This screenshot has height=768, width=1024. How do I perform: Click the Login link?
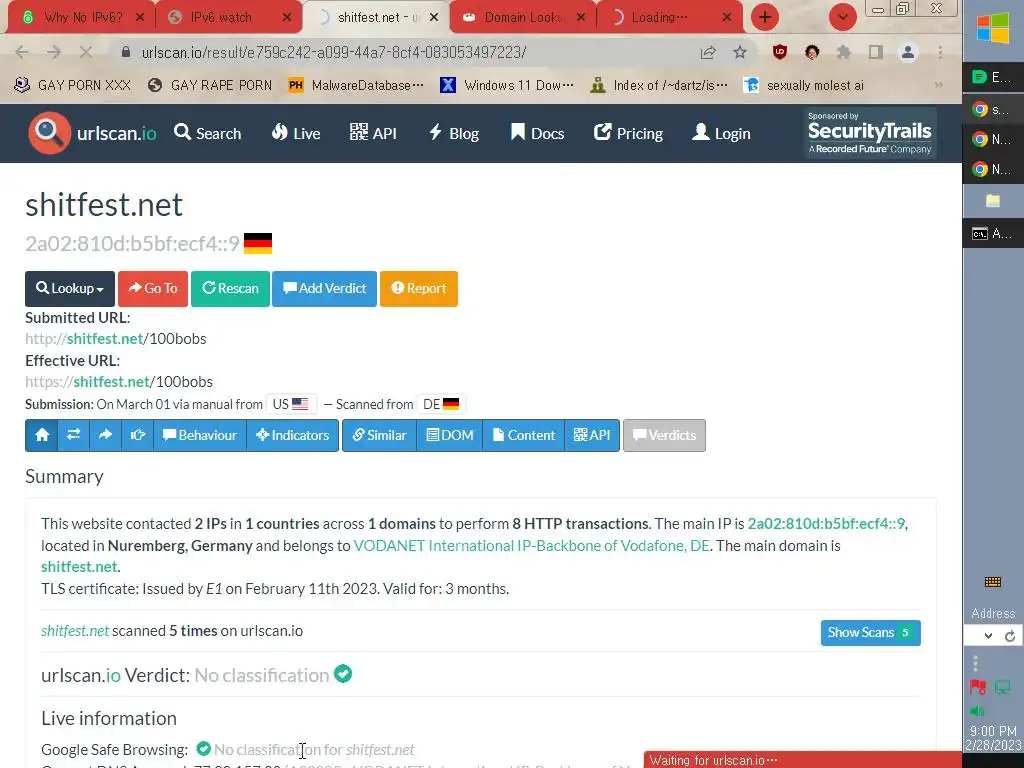(x=721, y=133)
